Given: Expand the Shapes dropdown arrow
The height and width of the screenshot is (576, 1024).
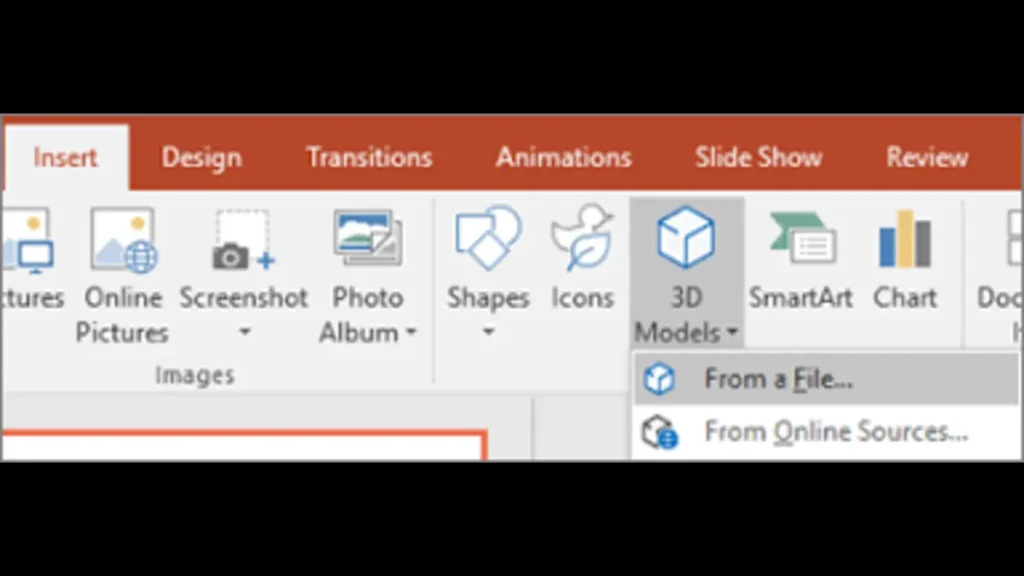Looking at the screenshot, I should point(488,332).
